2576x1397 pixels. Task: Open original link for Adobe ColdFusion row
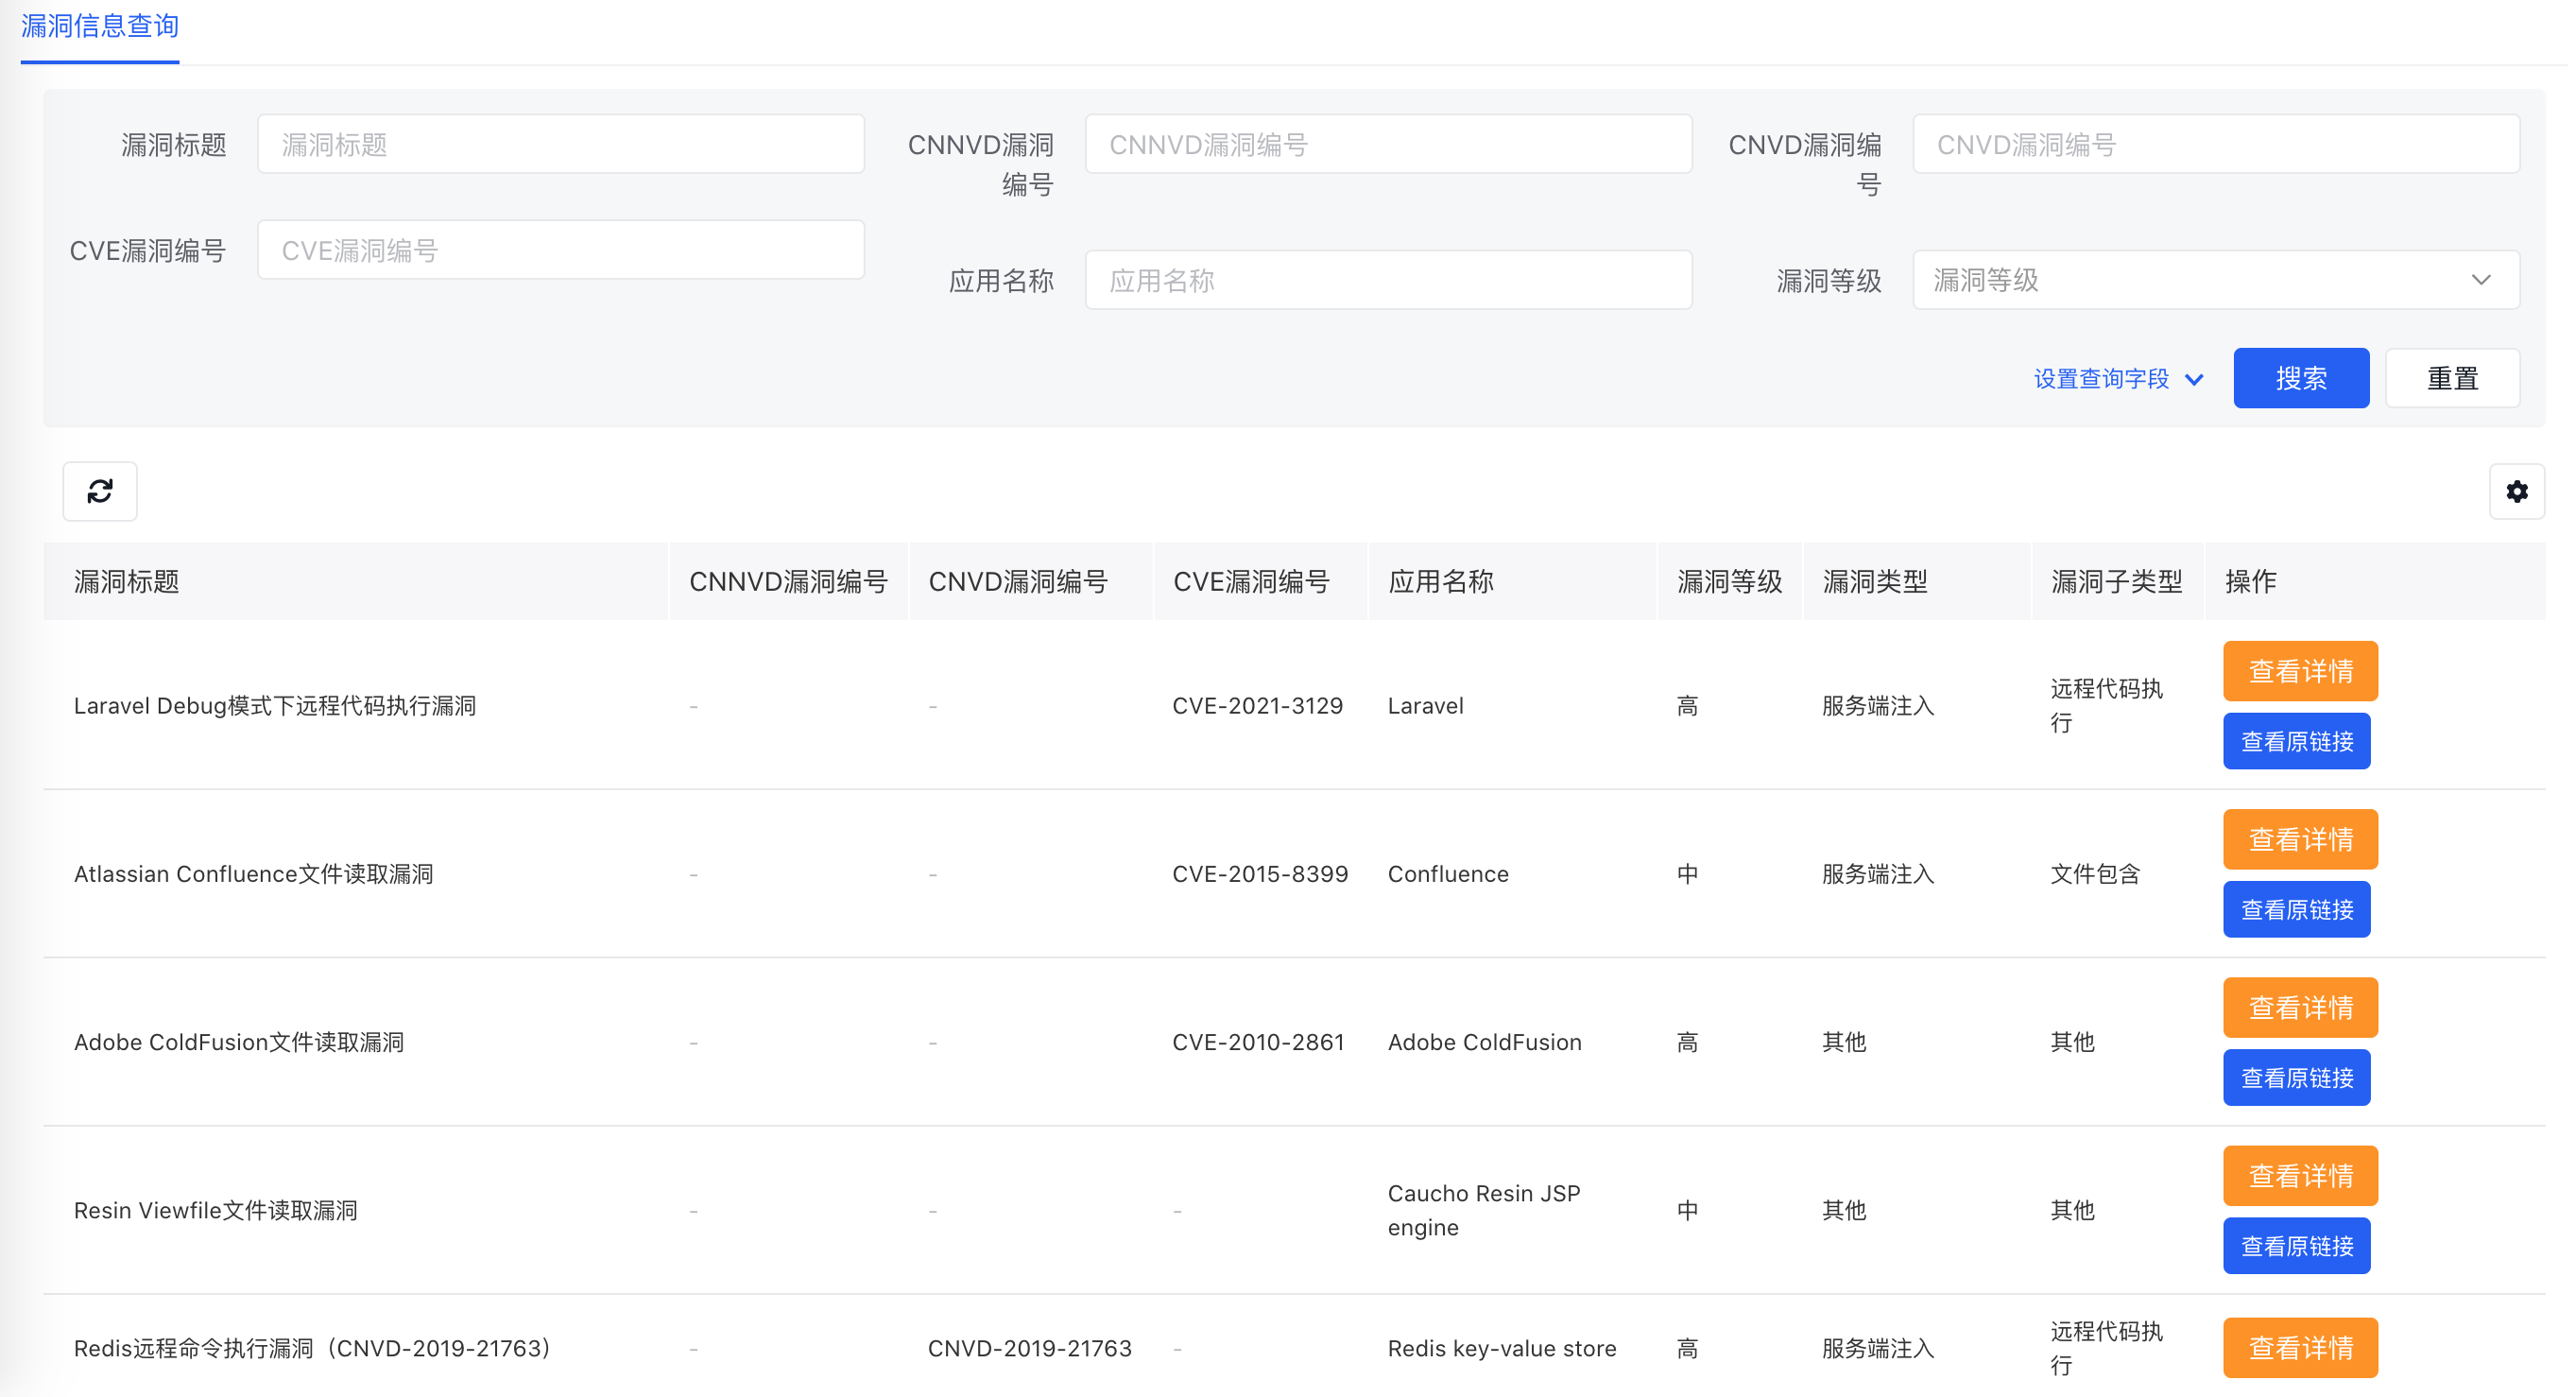click(x=2297, y=1077)
